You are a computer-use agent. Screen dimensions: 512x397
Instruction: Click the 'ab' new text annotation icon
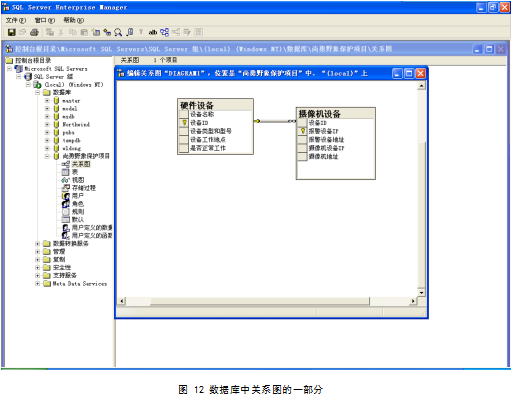tap(153, 32)
